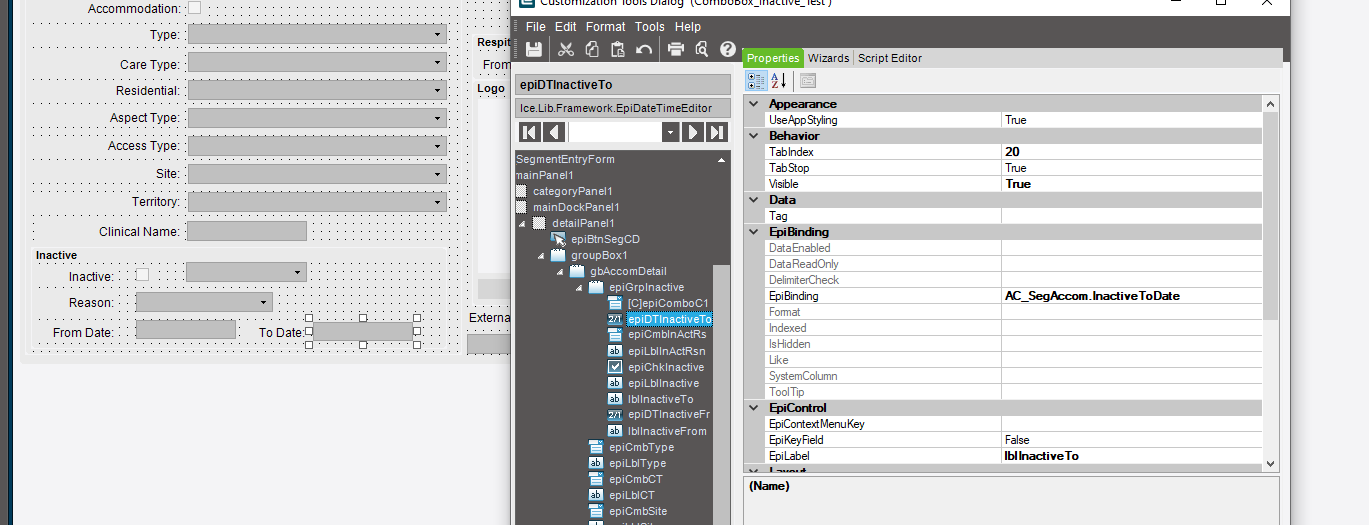Screen dimensions: 1369x525
Task: Jump to first control navigator button
Action: pyautogui.click(x=530, y=132)
